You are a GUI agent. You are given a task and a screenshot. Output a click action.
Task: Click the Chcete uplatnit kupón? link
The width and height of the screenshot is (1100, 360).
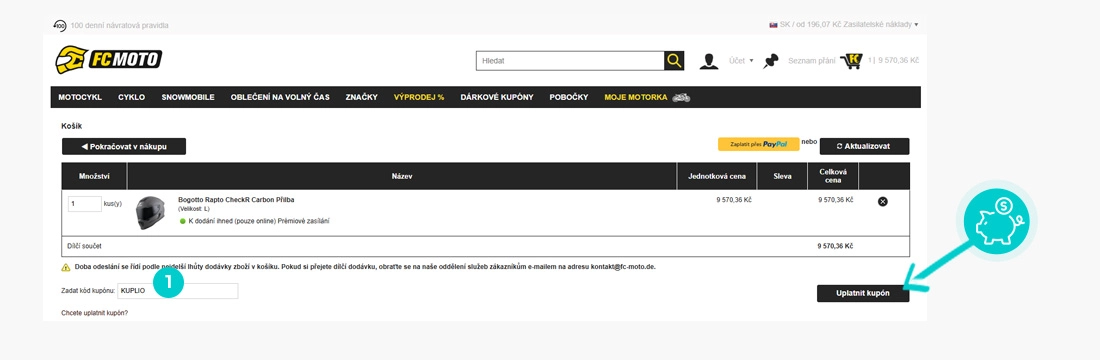tap(95, 312)
